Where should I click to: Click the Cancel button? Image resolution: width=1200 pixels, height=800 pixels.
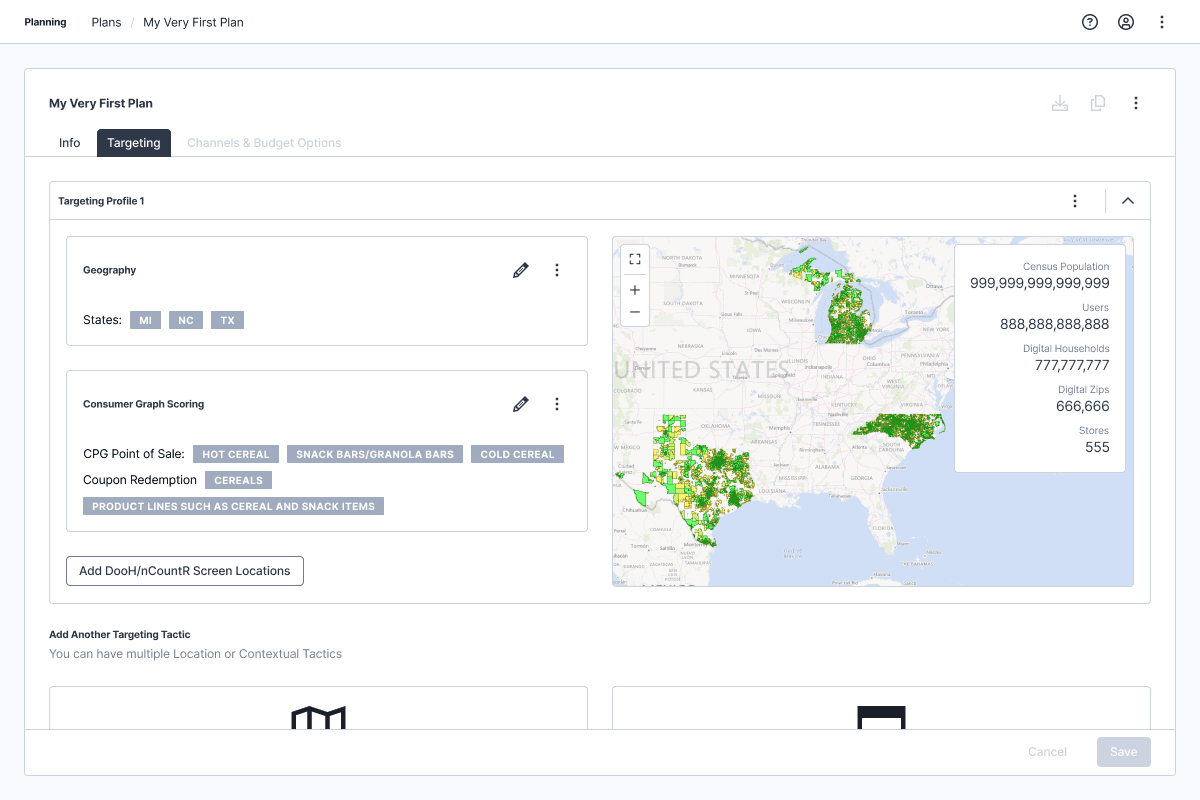point(1047,752)
